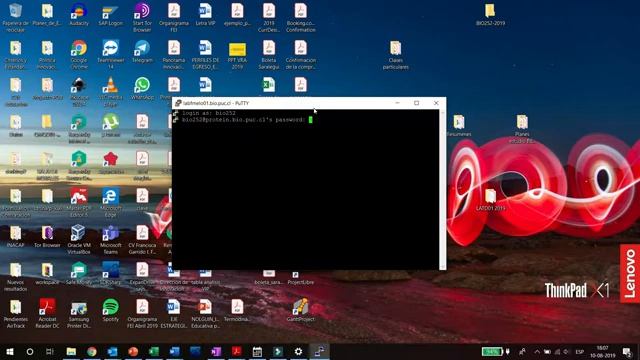
Task: Open the Microsoft Teams desktop shortcut
Action: (110, 240)
